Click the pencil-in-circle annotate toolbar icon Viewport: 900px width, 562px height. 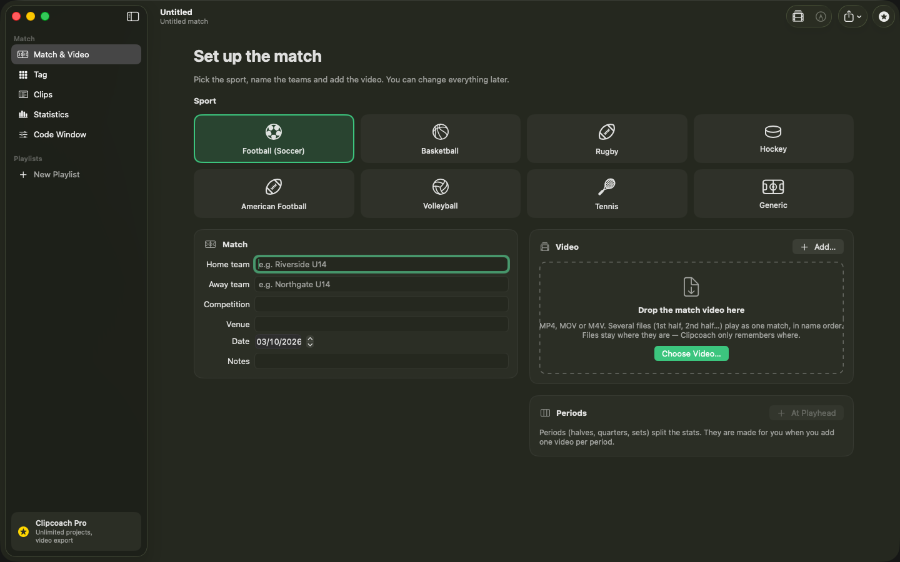tap(821, 17)
